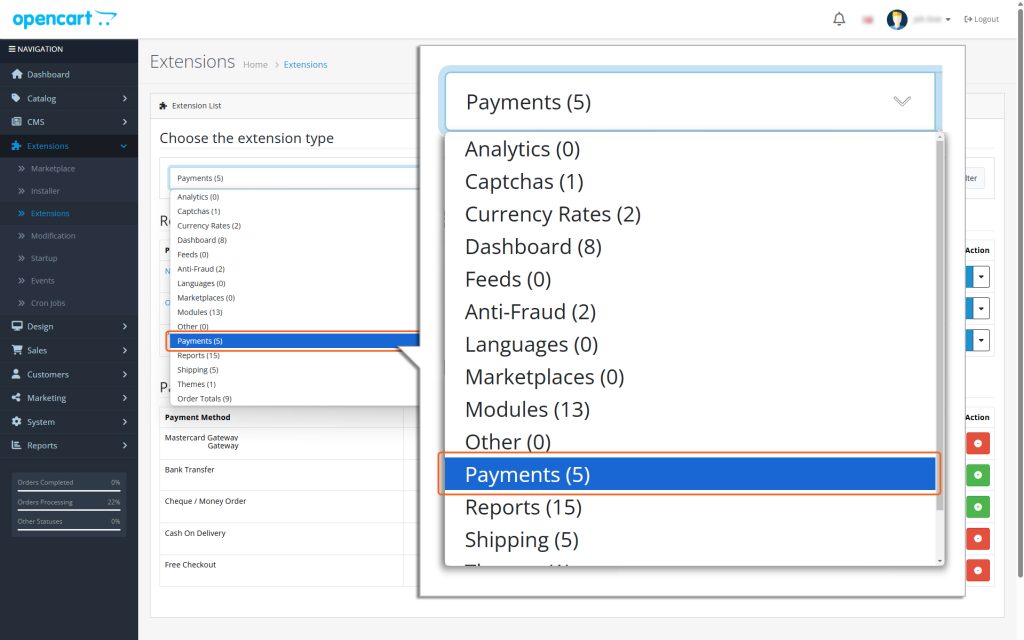Click the Extensions puzzle icon in sidebar

[x=16, y=146]
